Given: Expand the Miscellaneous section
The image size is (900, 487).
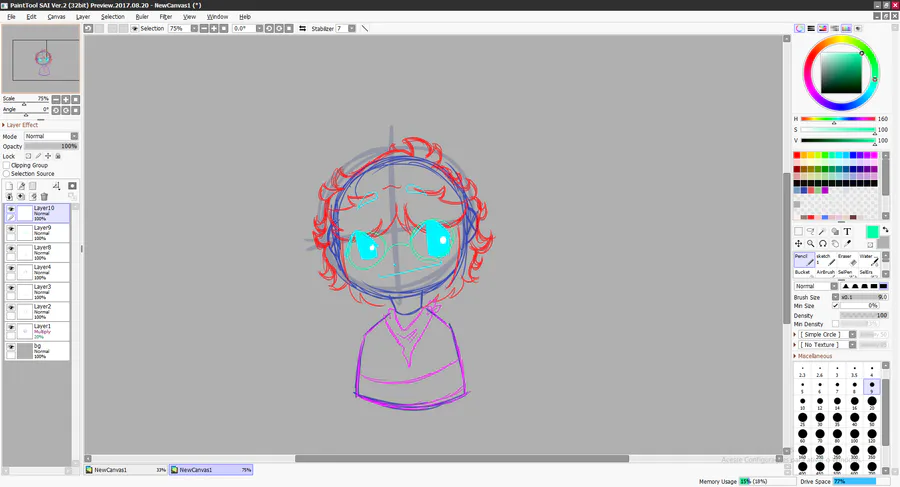Looking at the screenshot, I should [x=813, y=356].
